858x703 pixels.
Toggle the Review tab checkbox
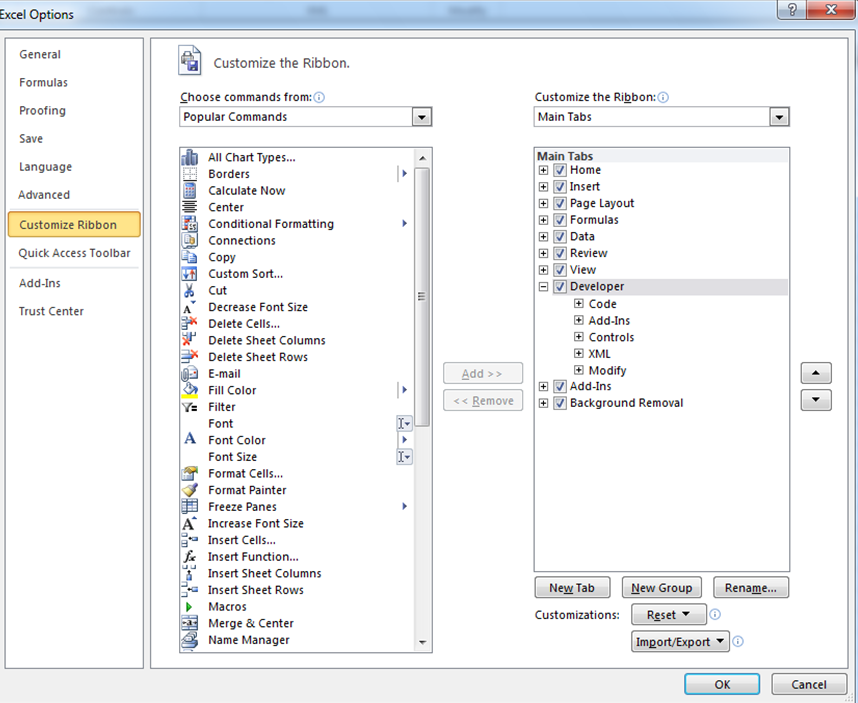coord(560,253)
